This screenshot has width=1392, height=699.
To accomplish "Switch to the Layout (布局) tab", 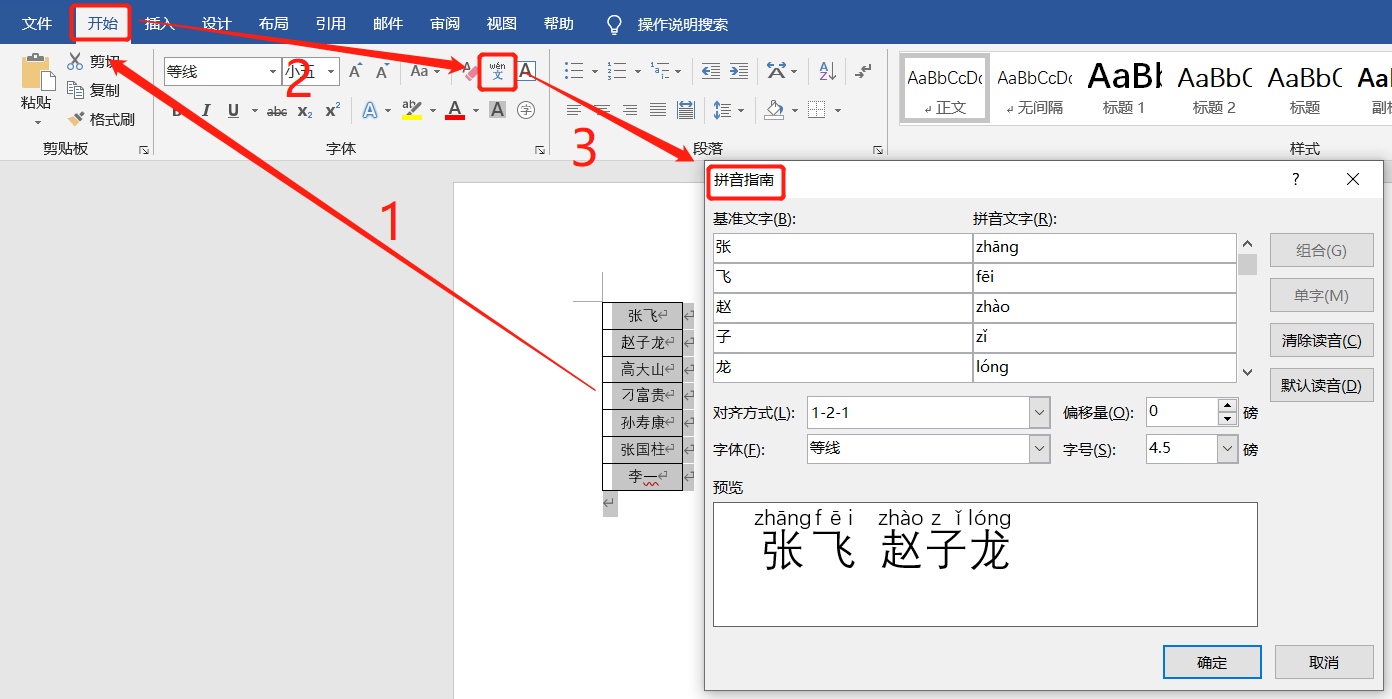I will point(273,24).
